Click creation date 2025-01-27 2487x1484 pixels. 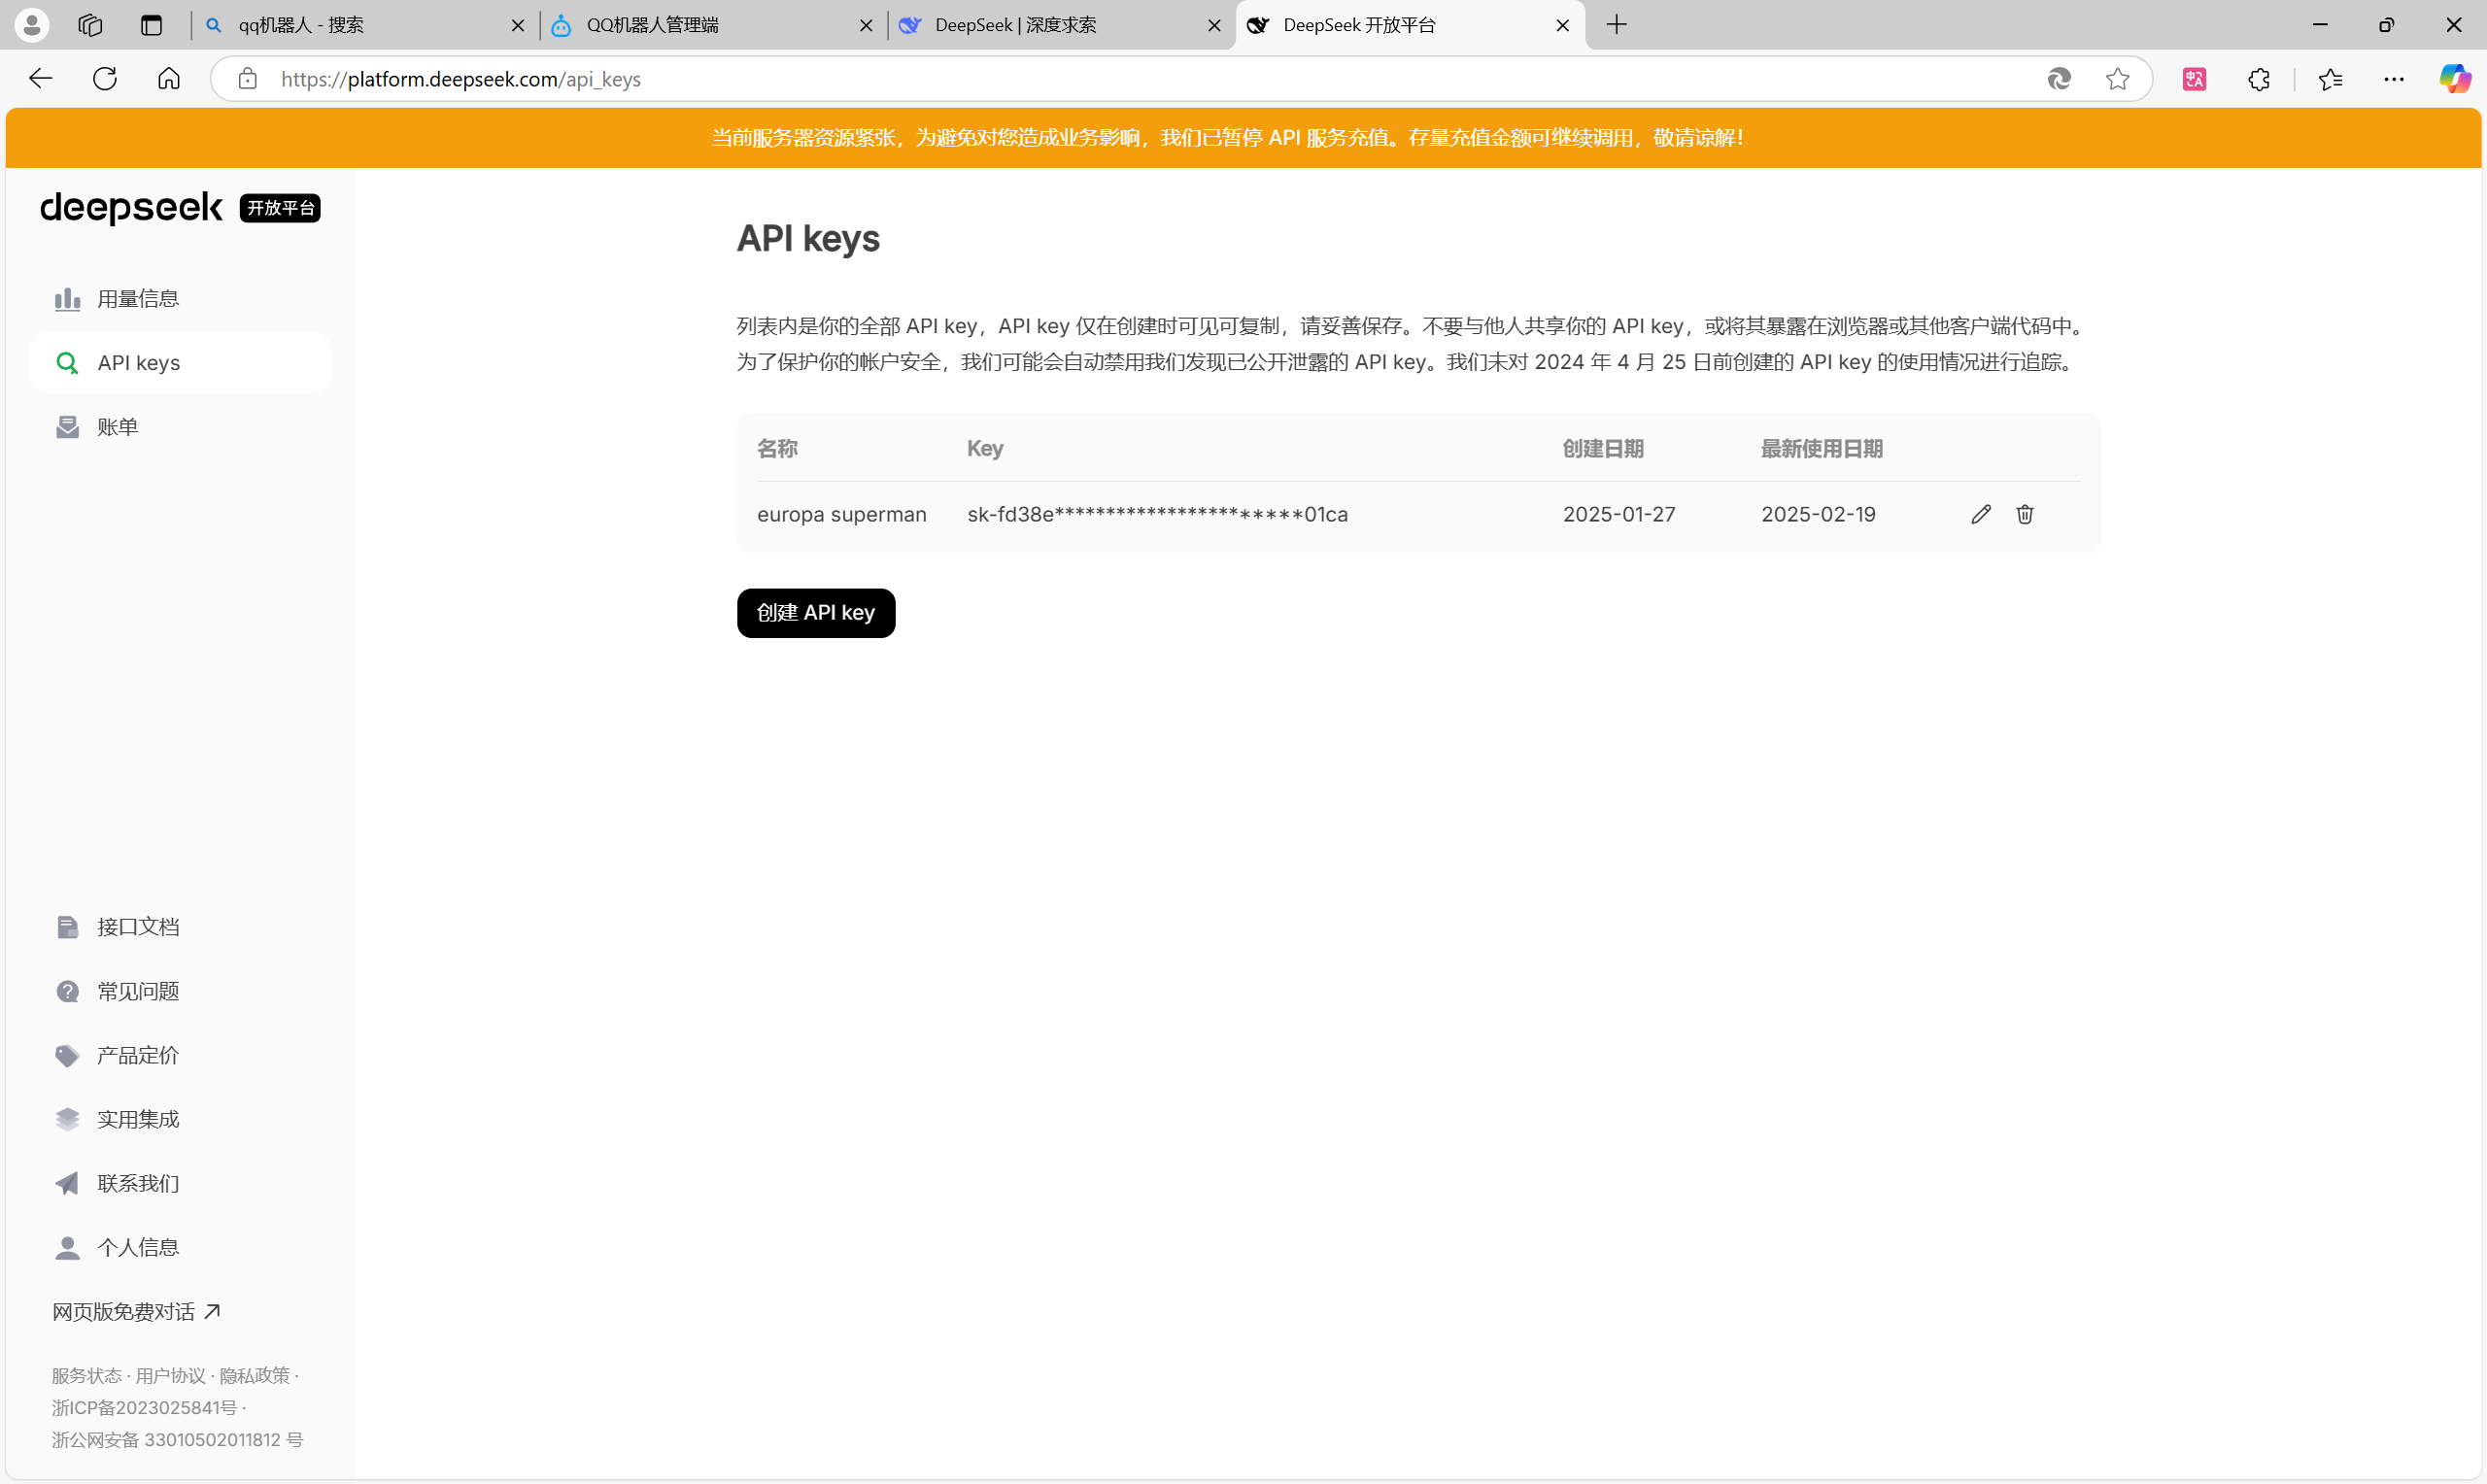click(1618, 514)
